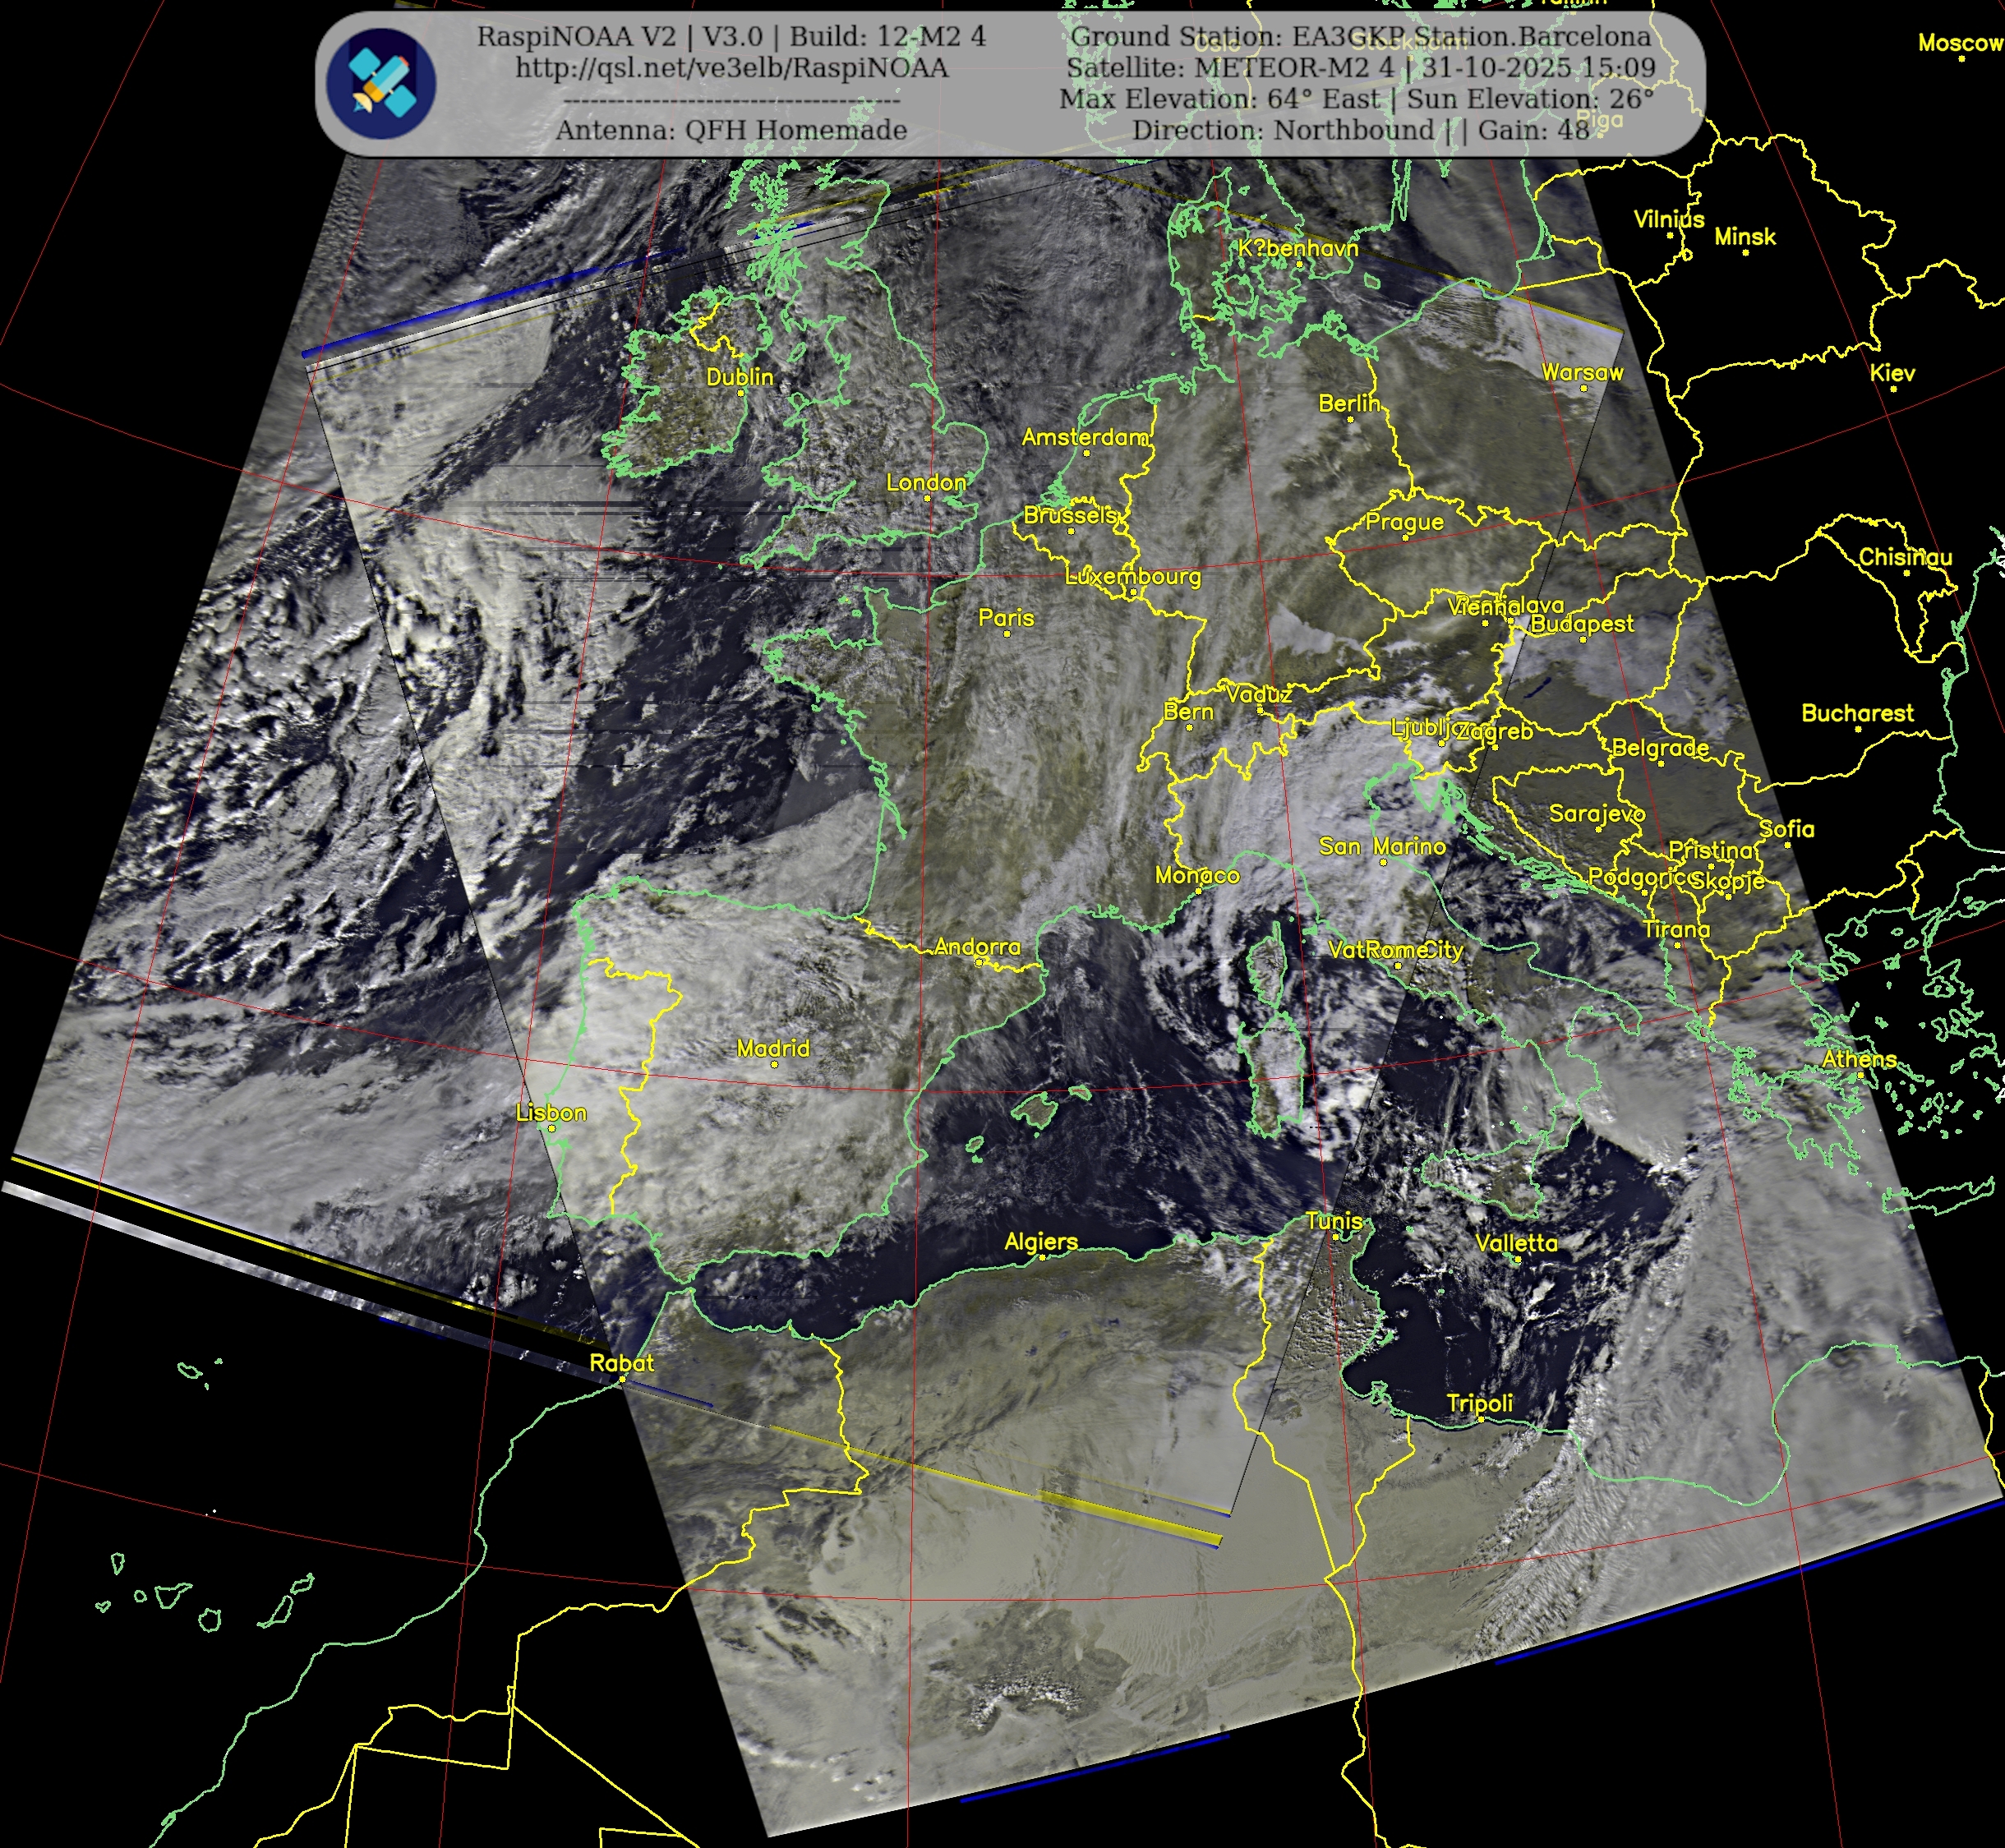Select the Athens city label
The height and width of the screenshot is (1848, 2005).
tap(1859, 1058)
